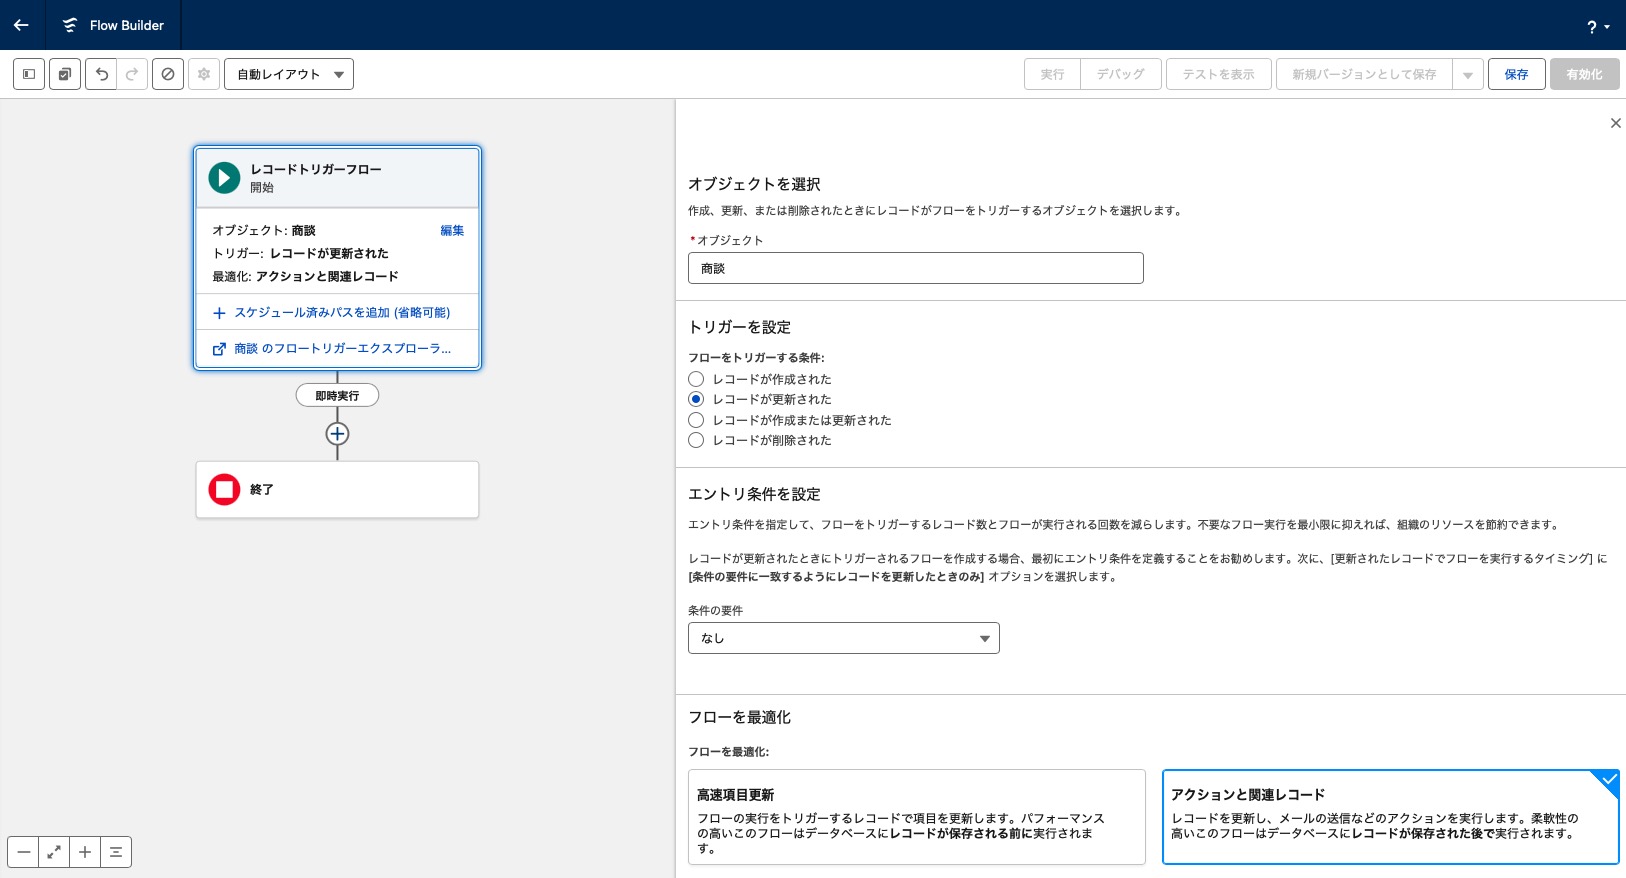
Task: Select レコードが作成または更新された radio option
Action: coord(696,420)
